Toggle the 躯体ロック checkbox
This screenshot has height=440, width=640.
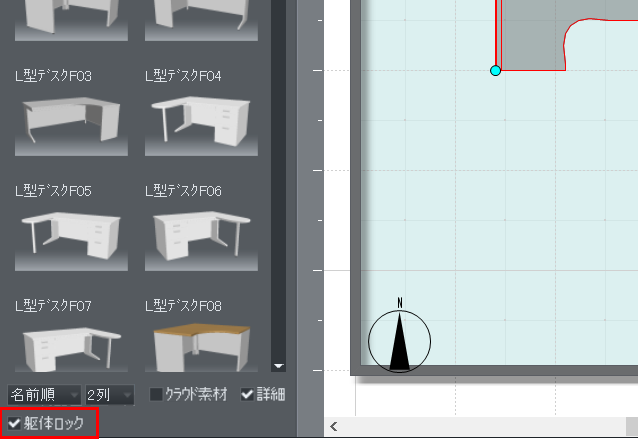14,424
